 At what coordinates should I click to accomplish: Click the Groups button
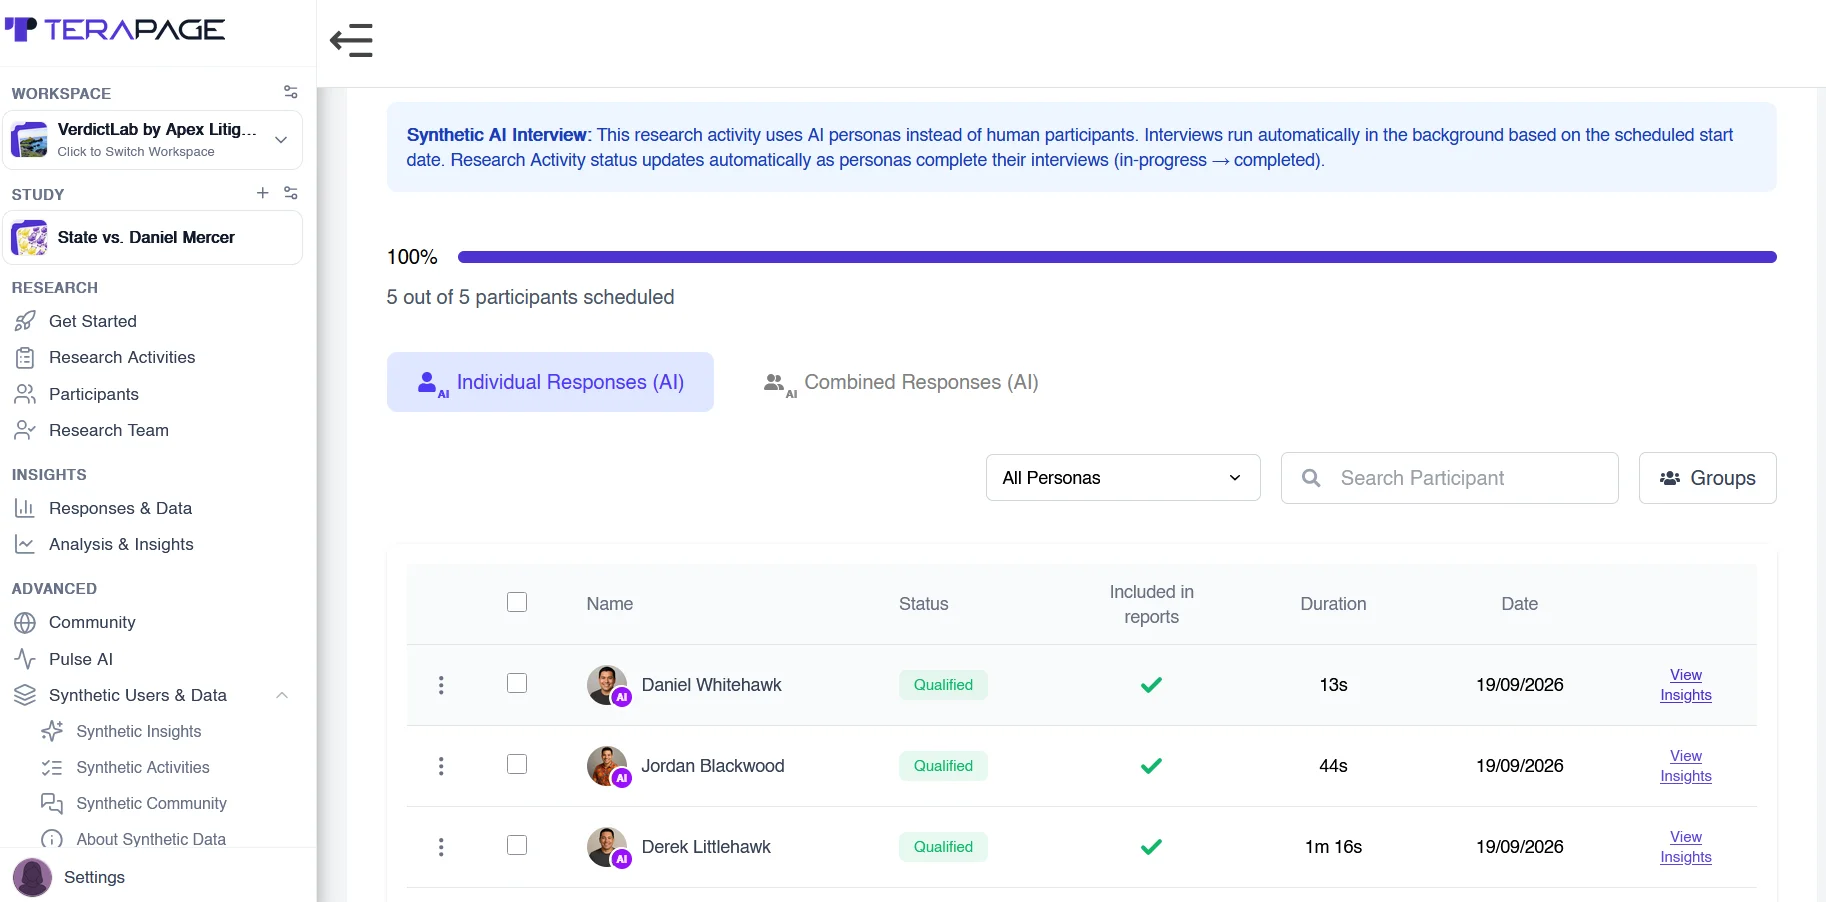(x=1707, y=478)
